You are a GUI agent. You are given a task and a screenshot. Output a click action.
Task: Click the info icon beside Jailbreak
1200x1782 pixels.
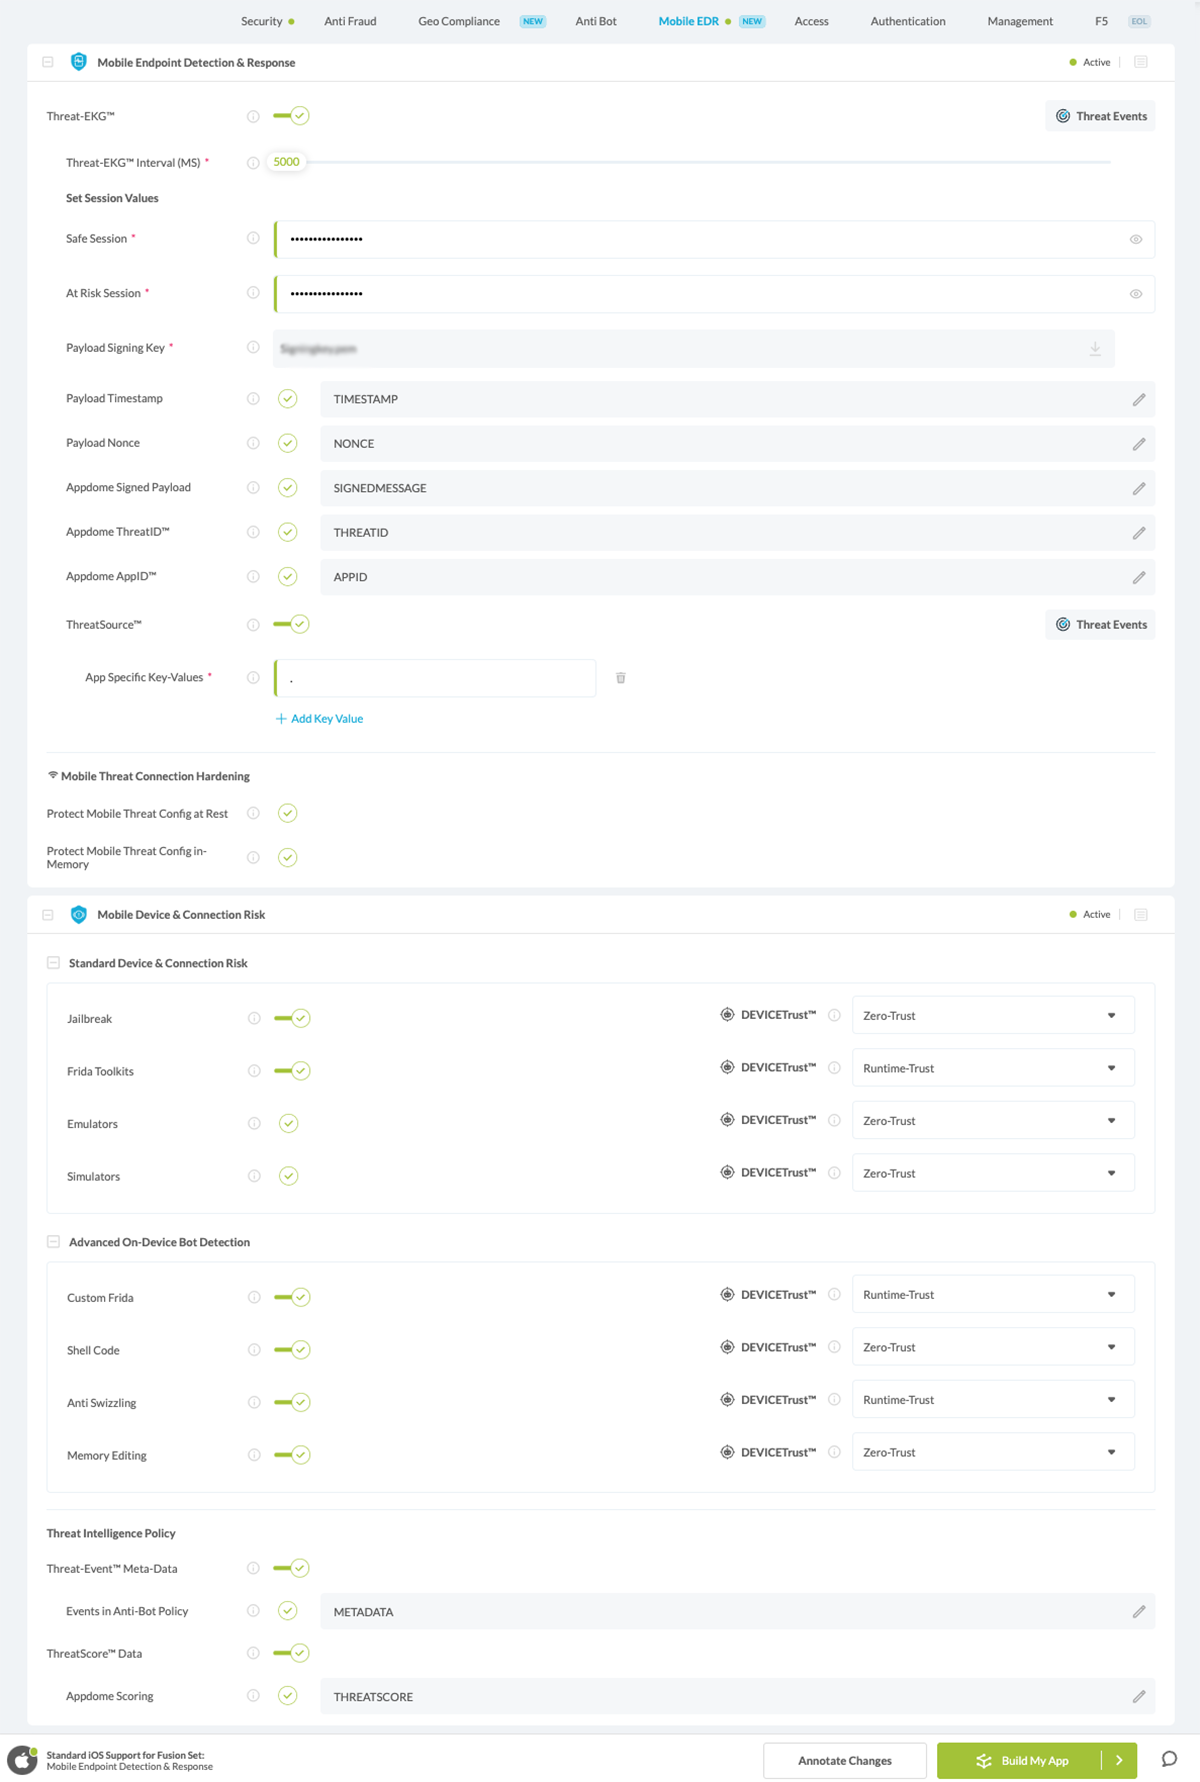254,1018
